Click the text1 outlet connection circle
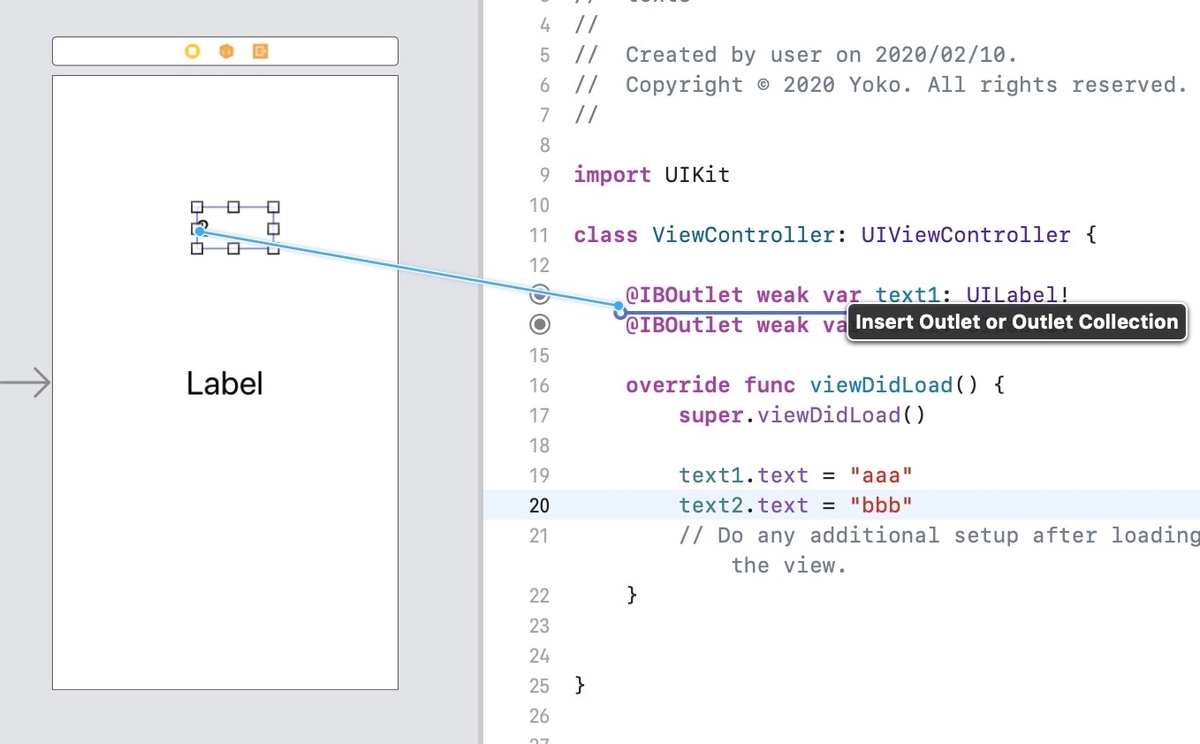The image size is (1200, 744). [x=540, y=294]
